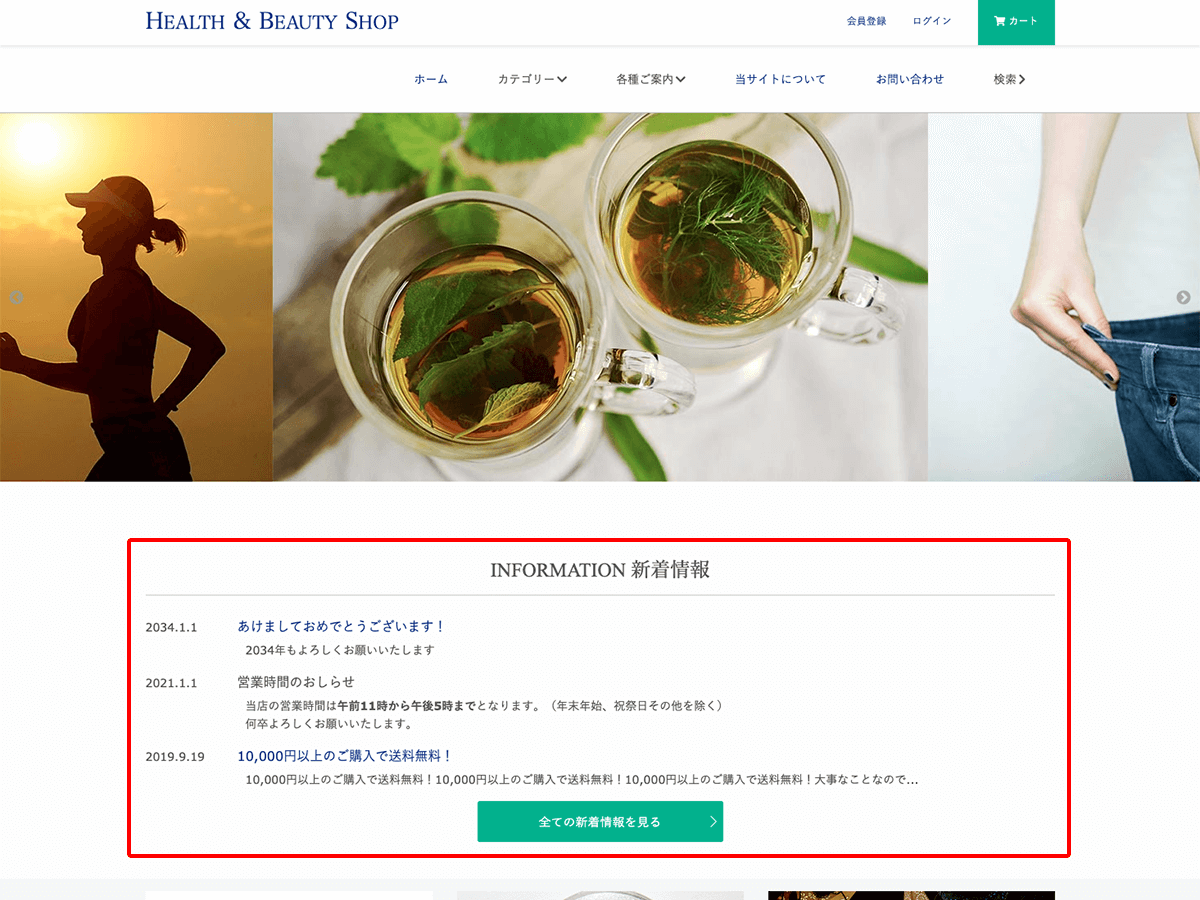Select the herbal tea slide image
1200x900 pixels.
(600, 297)
